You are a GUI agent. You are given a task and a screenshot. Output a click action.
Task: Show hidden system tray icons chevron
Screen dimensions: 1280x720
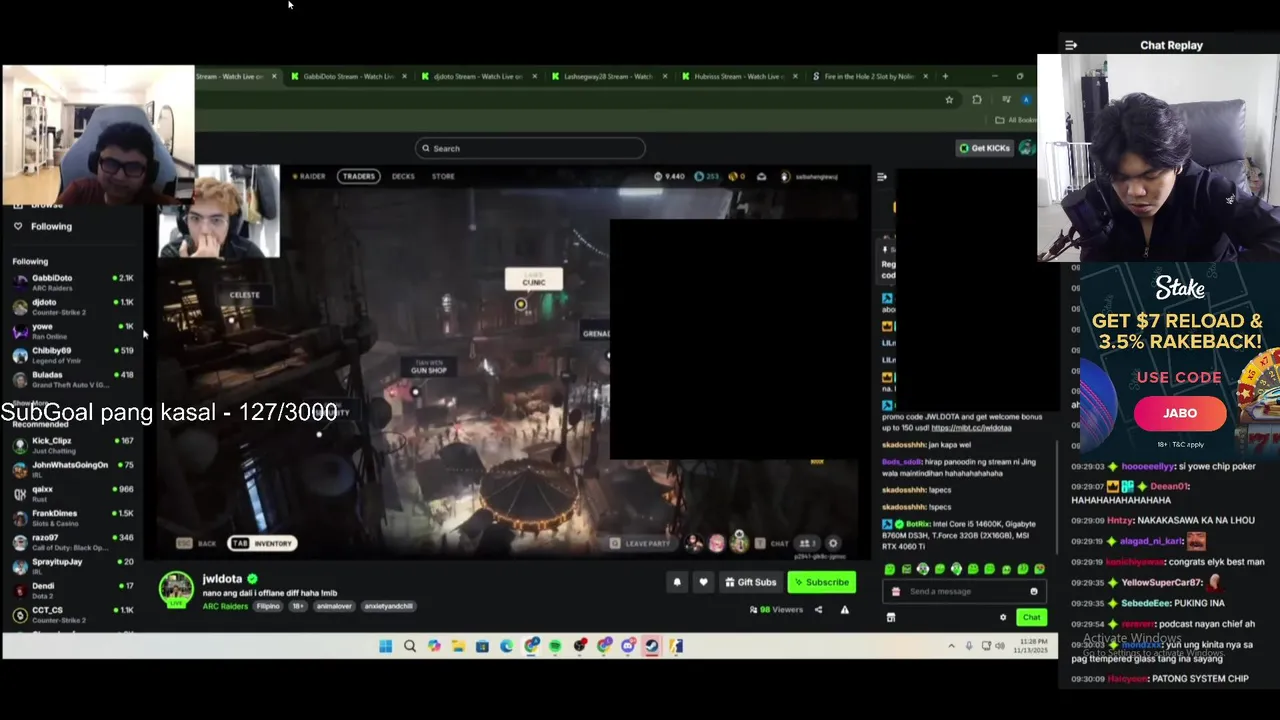tap(951, 646)
